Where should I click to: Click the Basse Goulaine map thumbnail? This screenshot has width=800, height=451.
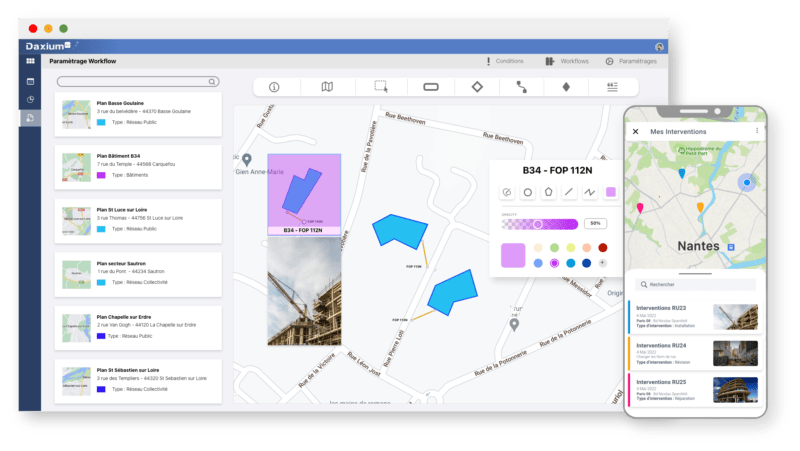point(76,114)
